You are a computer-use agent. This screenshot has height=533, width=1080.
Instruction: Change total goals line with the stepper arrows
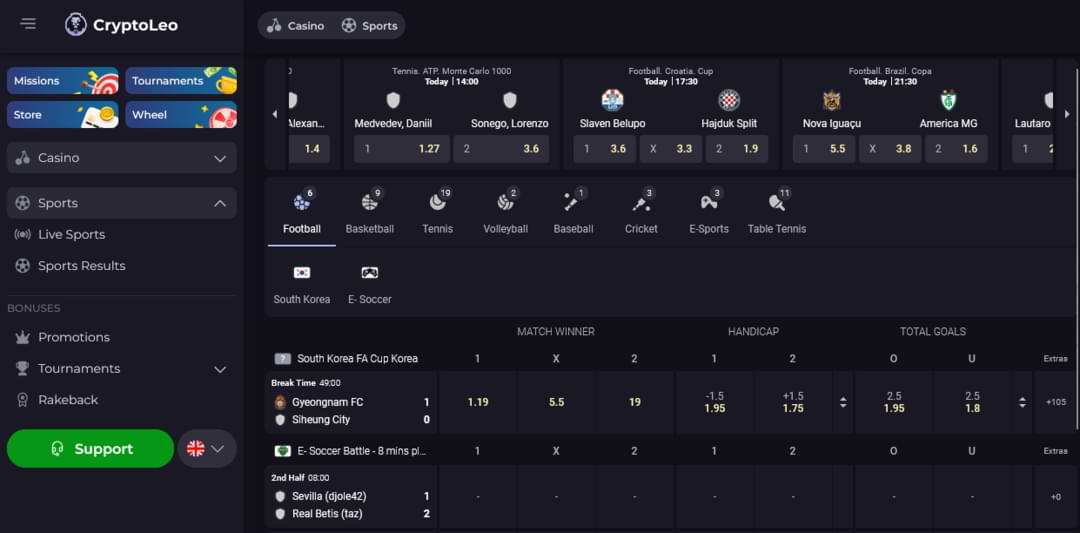(1022, 402)
